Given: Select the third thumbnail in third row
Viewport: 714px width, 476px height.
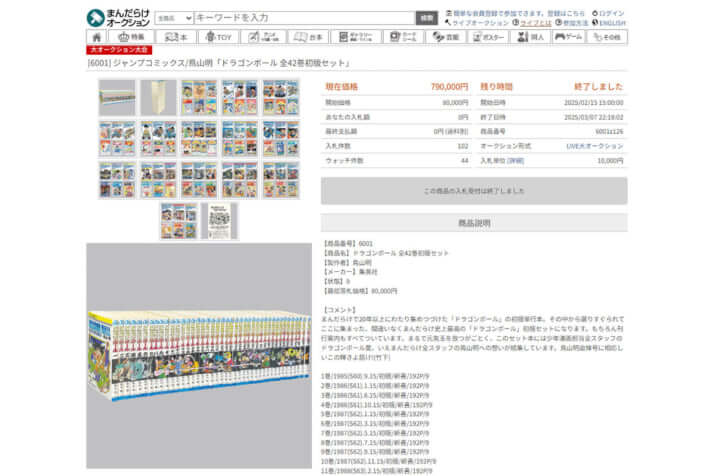Looking at the screenshot, I should point(199,180).
